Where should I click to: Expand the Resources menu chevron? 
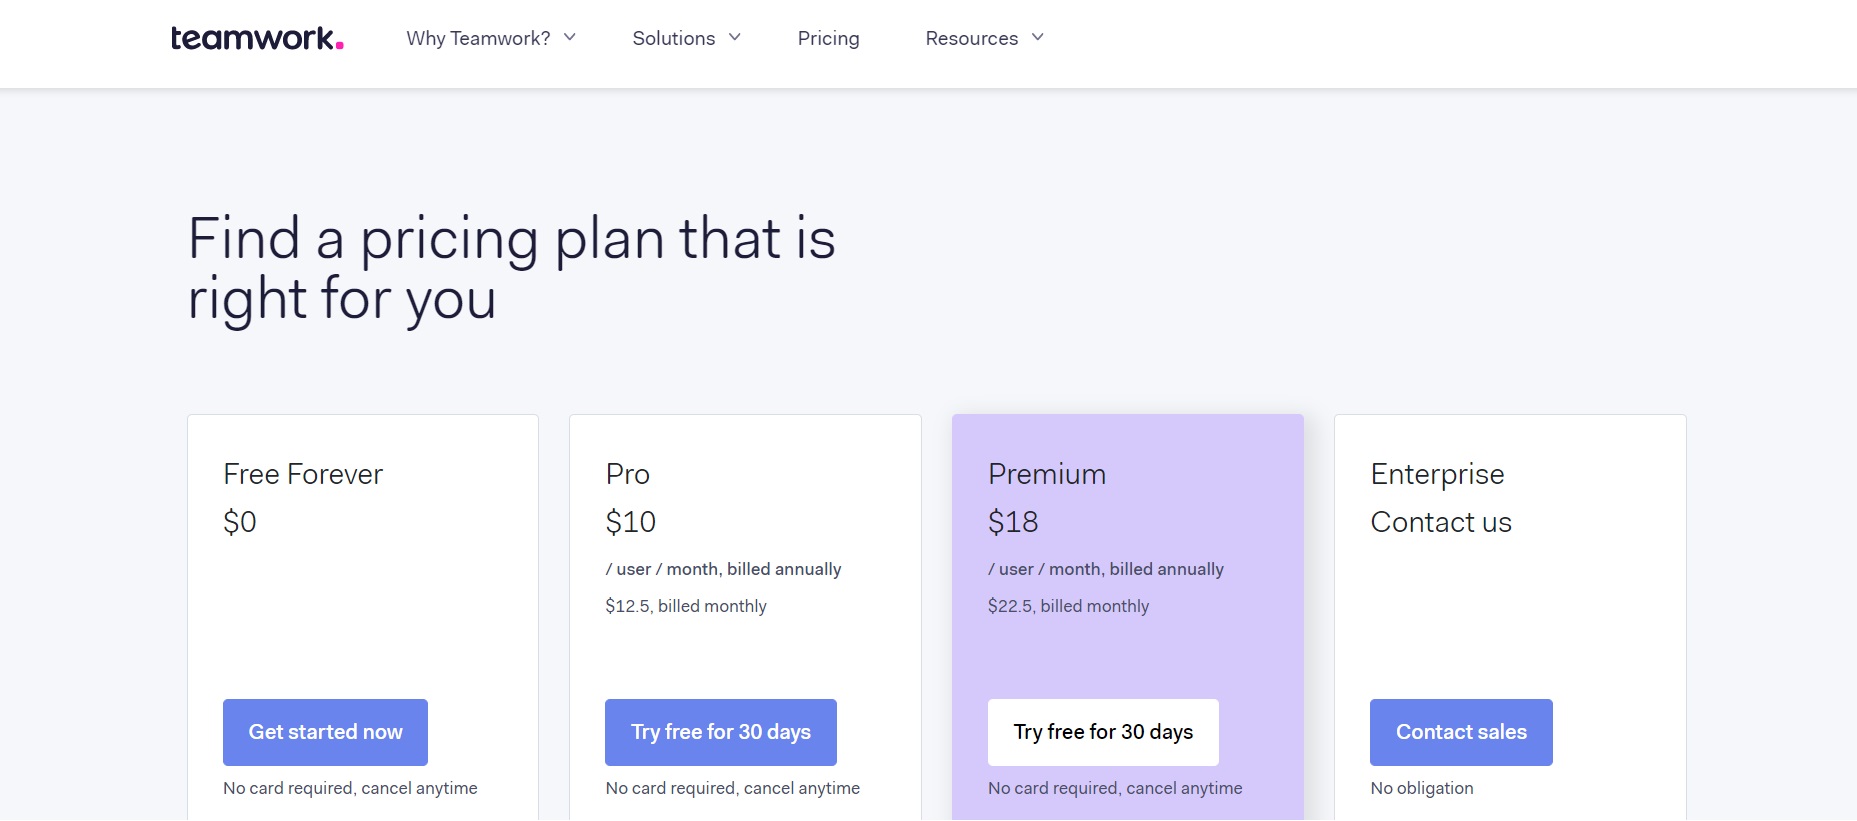pyautogui.click(x=1038, y=37)
